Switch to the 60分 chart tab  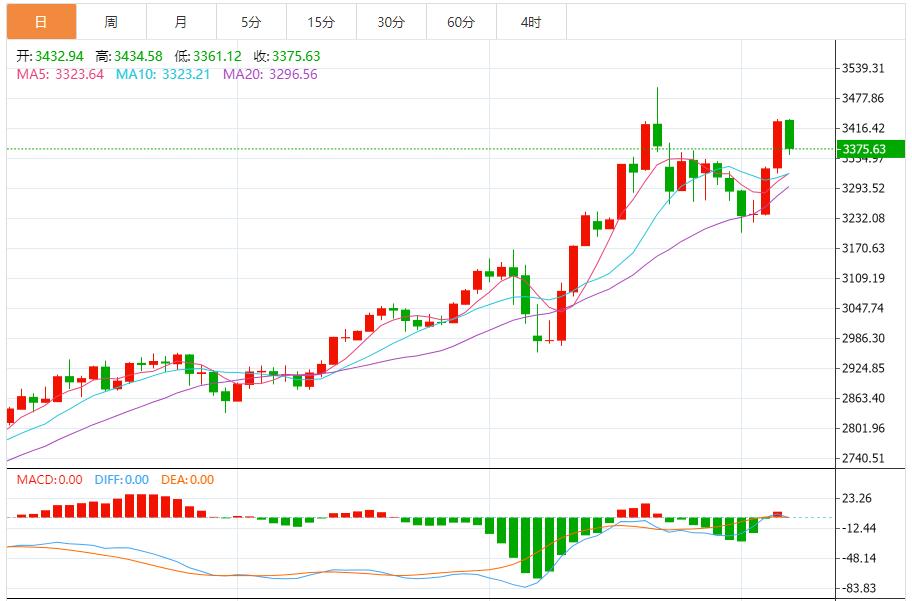click(x=461, y=22)
